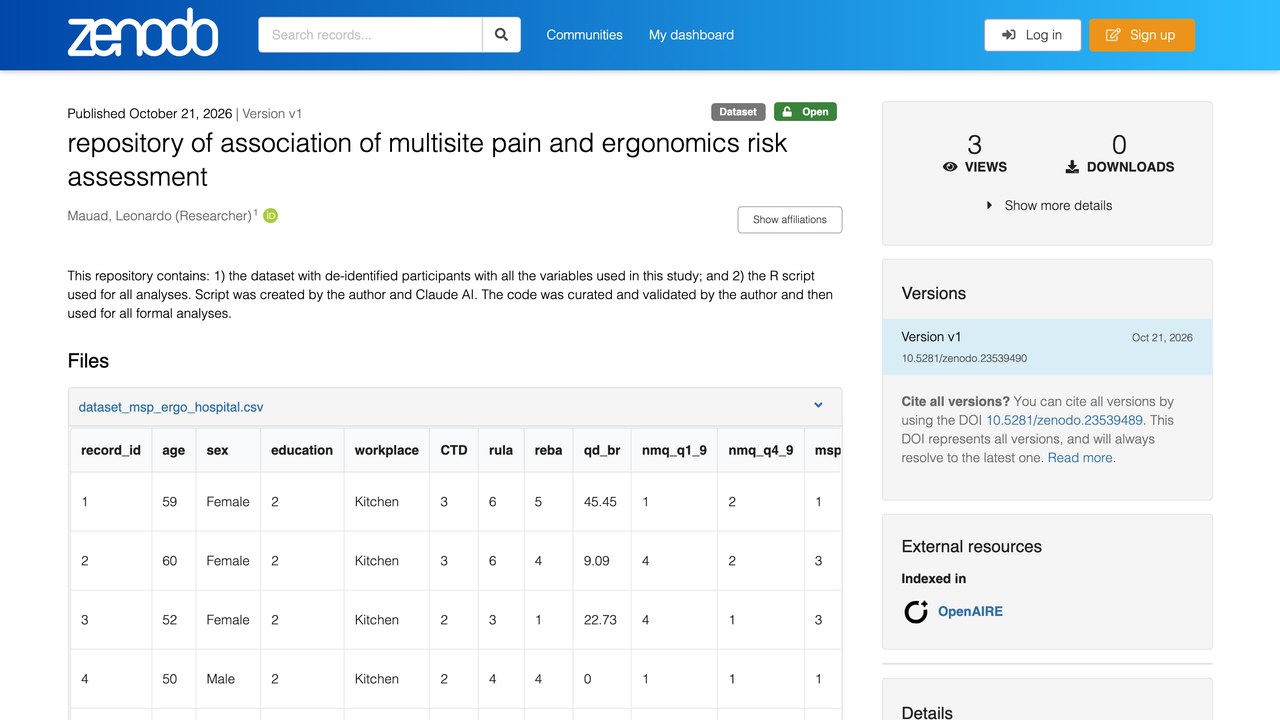Select the Version v1 entry
Viewport: 1280px width, 720px height.
coord(1047,347)
